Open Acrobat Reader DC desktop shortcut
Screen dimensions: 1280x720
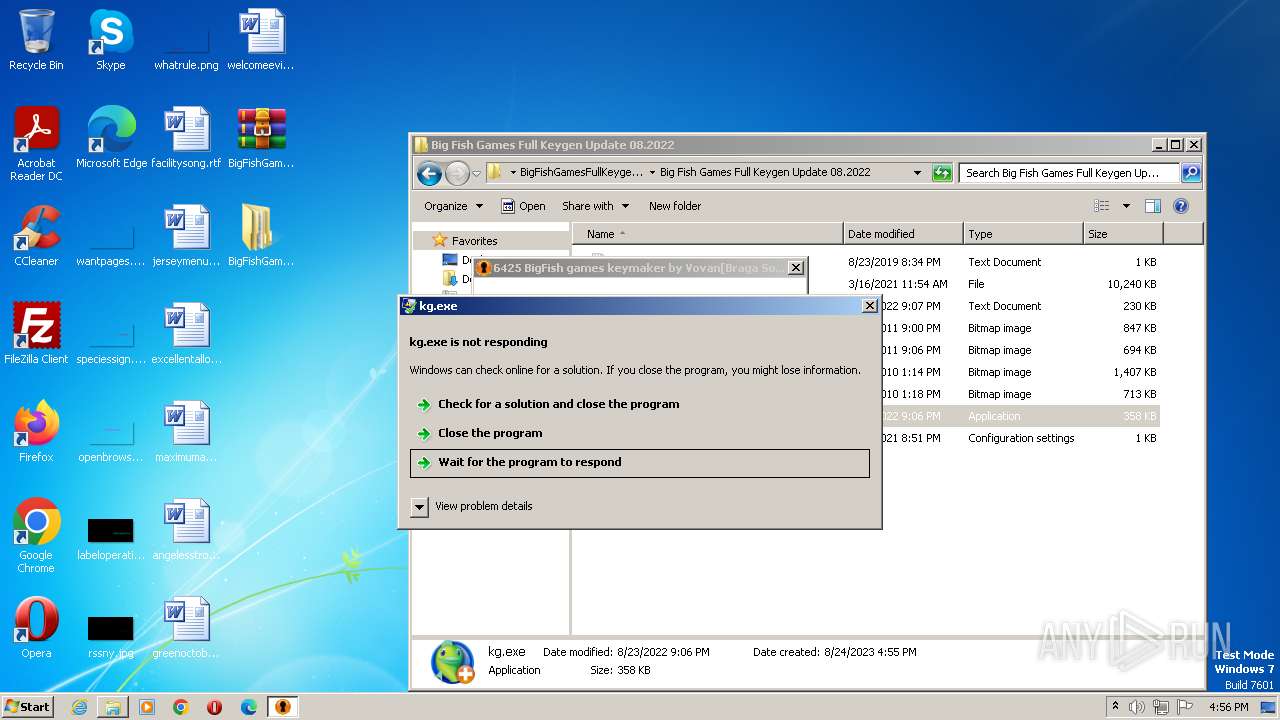pyautogui.click(x=36, y=144)
